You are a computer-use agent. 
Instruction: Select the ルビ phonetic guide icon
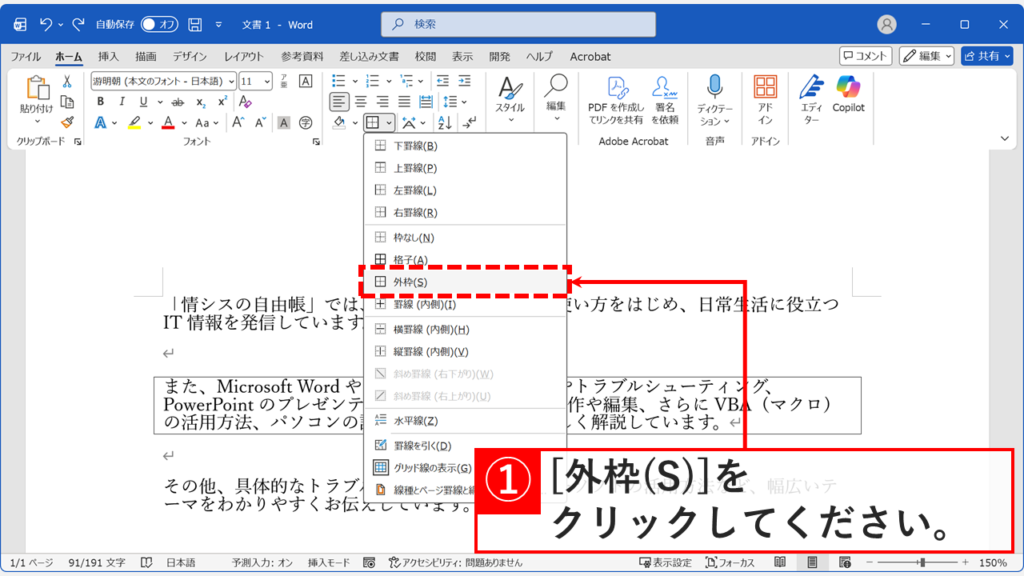(x=284, y=80)
